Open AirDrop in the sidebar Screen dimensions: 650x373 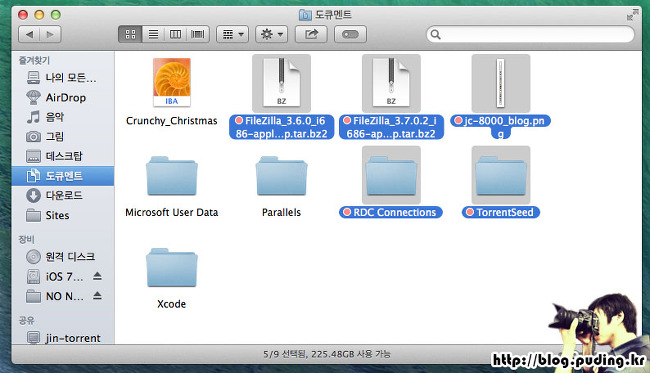coord(63,97)
